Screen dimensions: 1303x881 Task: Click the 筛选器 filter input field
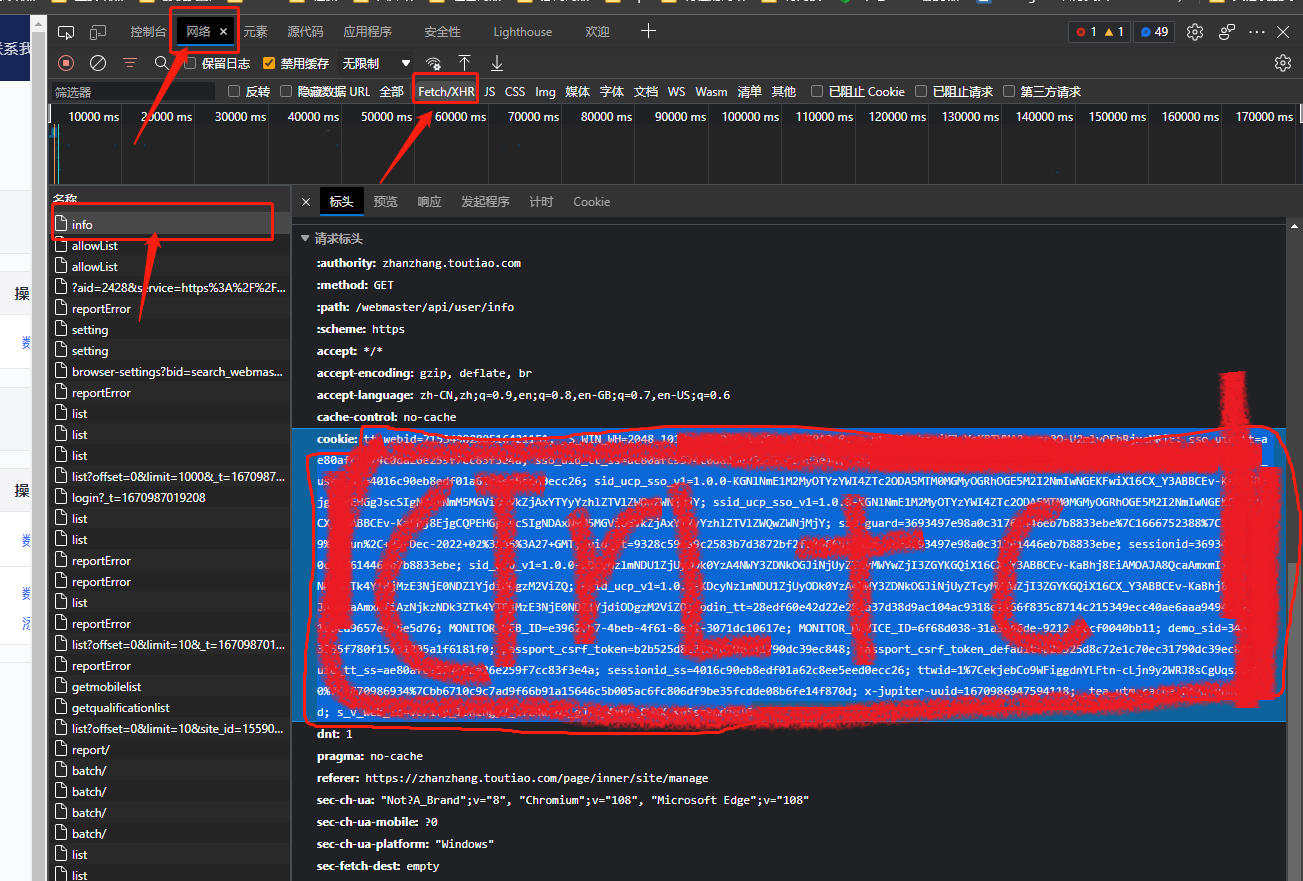133,91
